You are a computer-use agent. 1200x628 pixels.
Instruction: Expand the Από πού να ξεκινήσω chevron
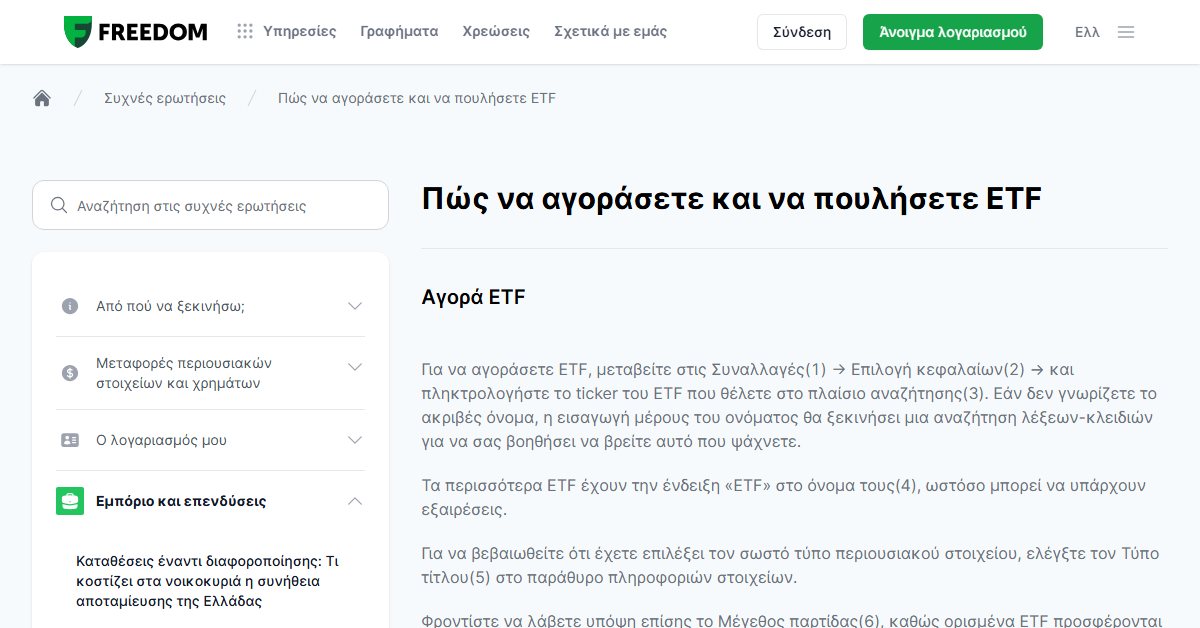355,306
